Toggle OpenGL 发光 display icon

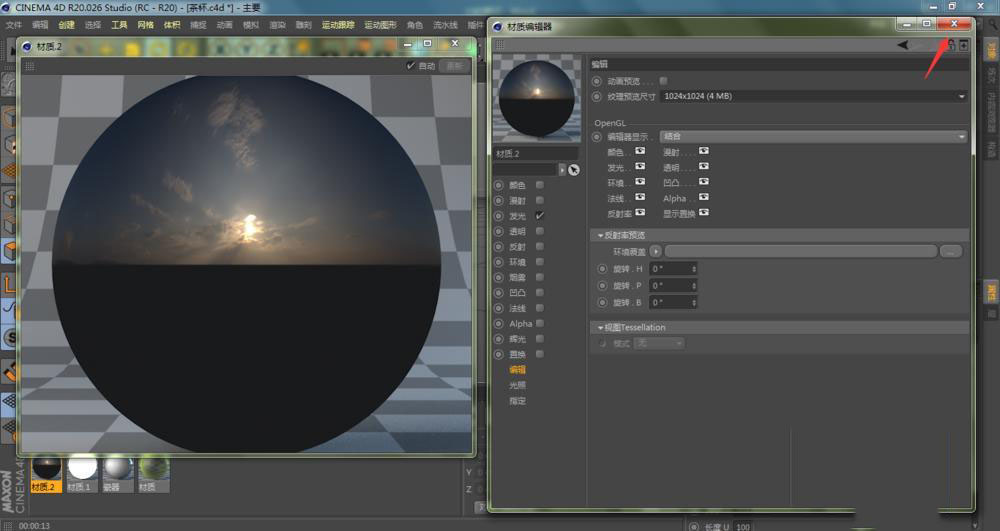point(640,166)
